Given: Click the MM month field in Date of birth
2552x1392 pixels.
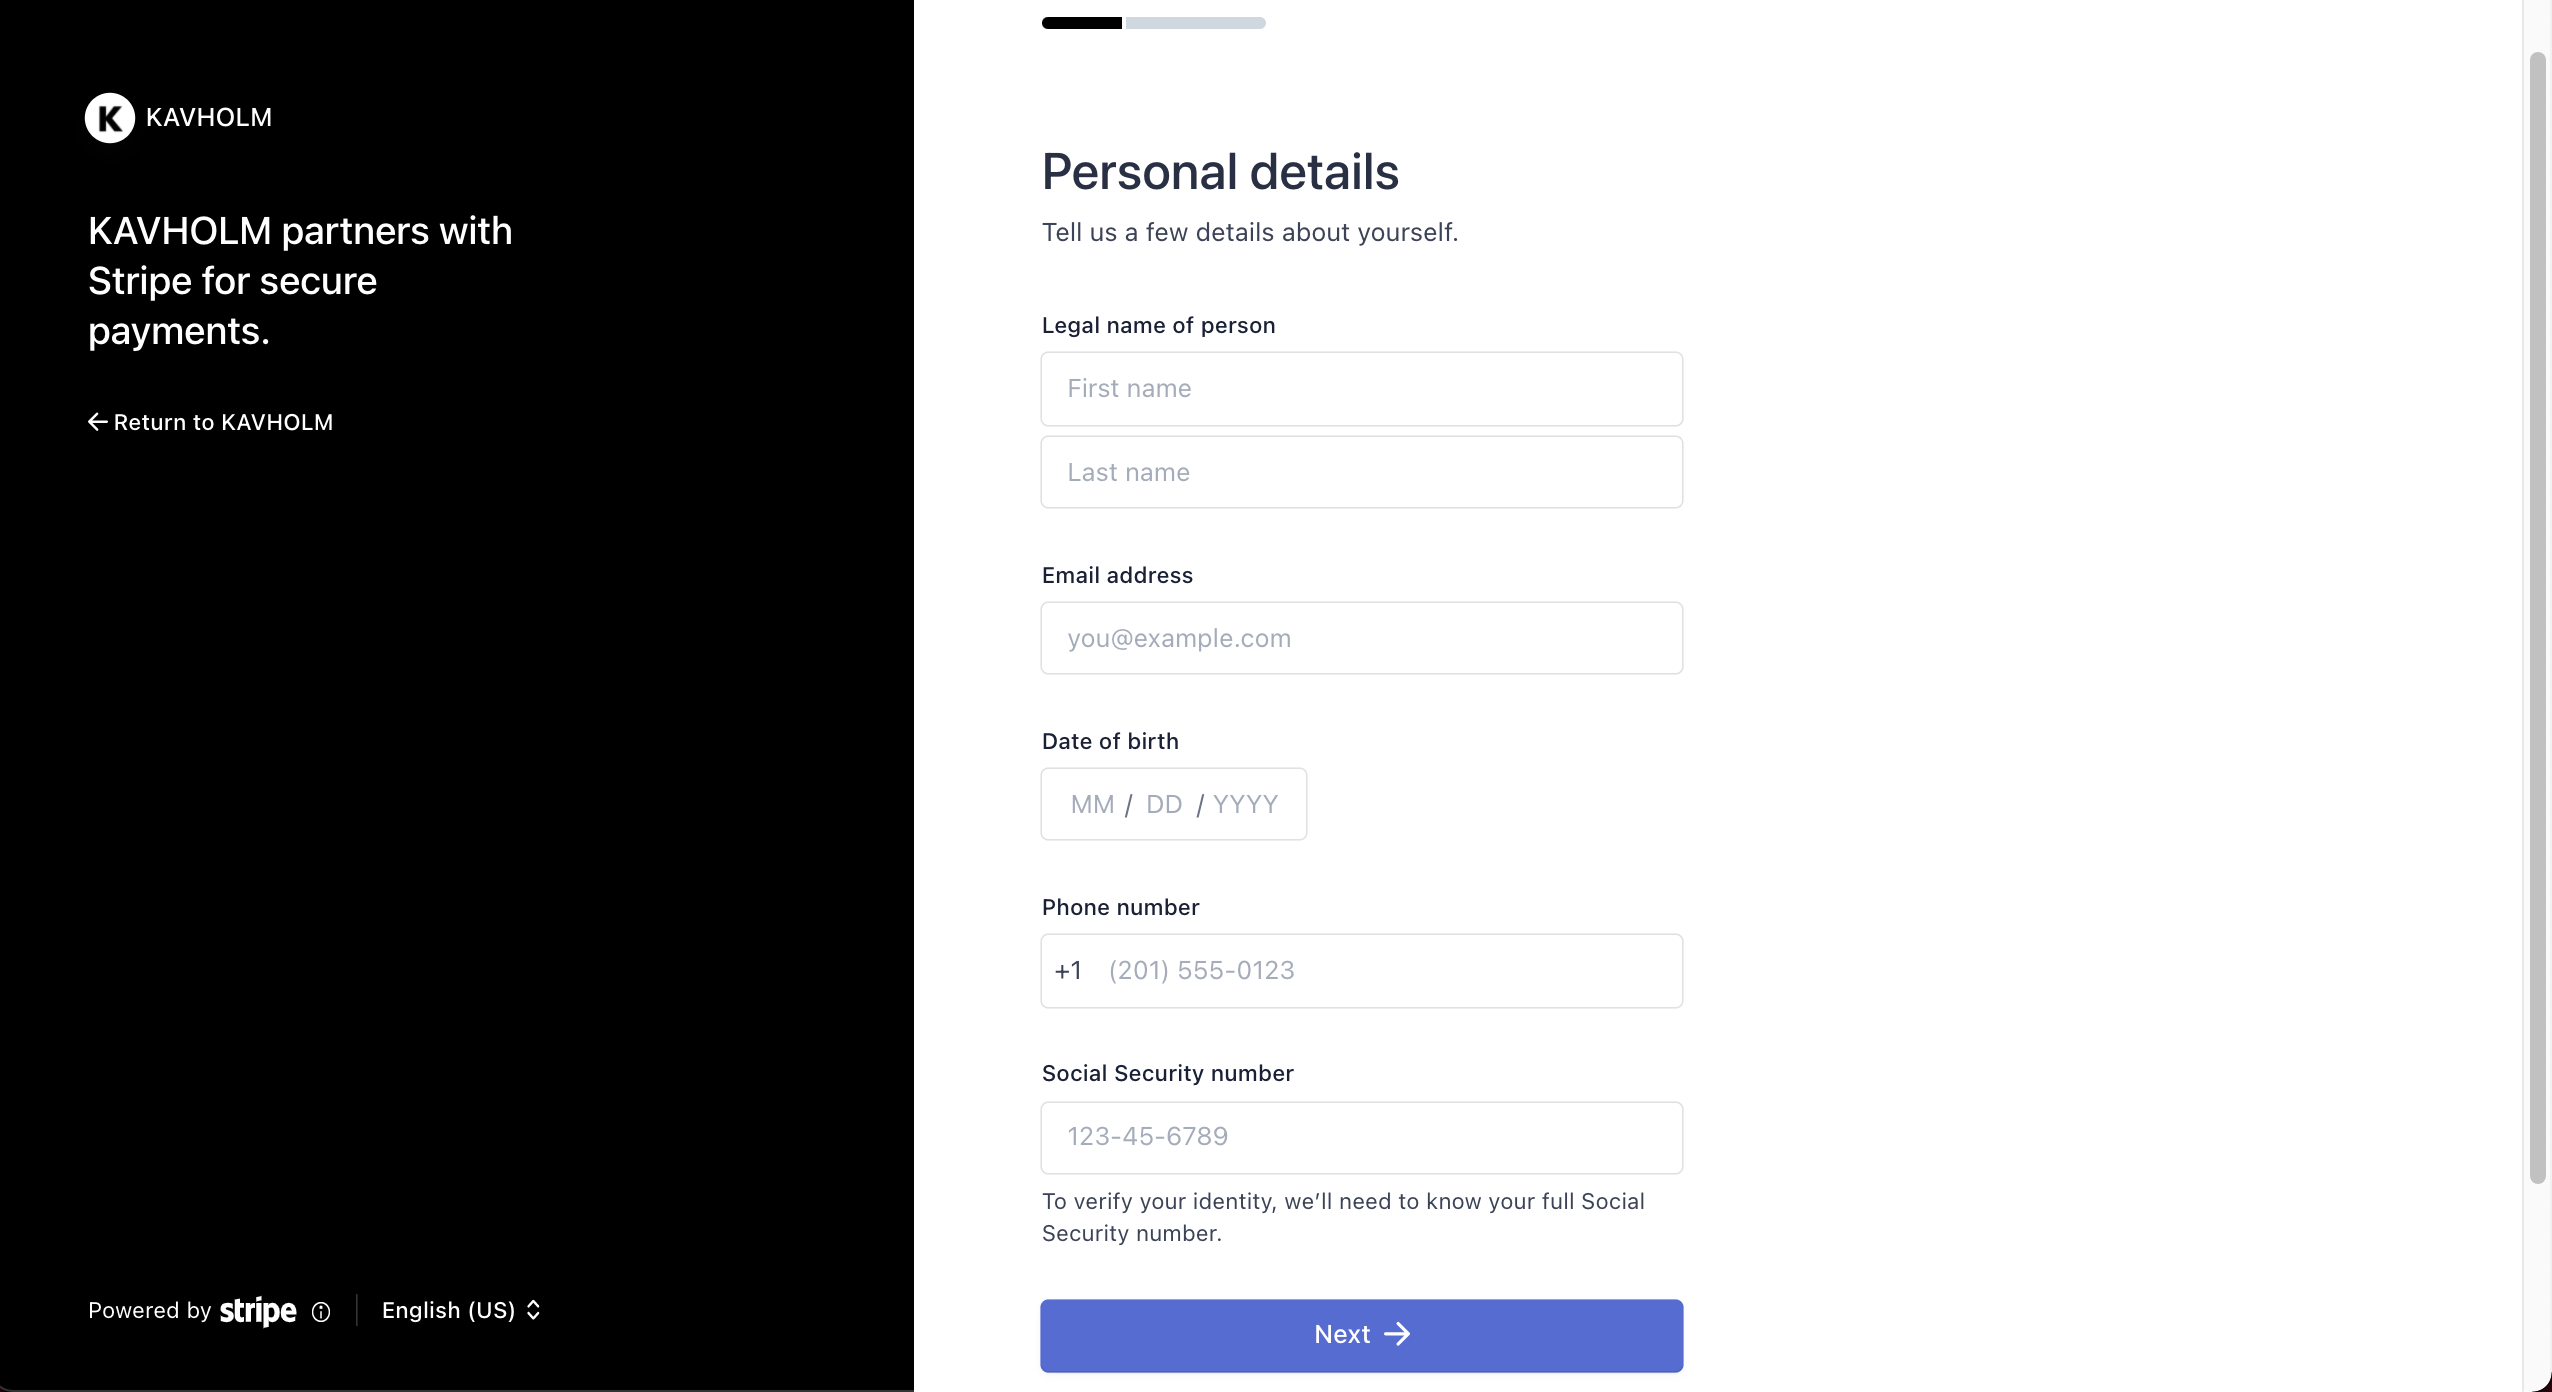Looking at the screenshot, I should (x=1092, y=804).
